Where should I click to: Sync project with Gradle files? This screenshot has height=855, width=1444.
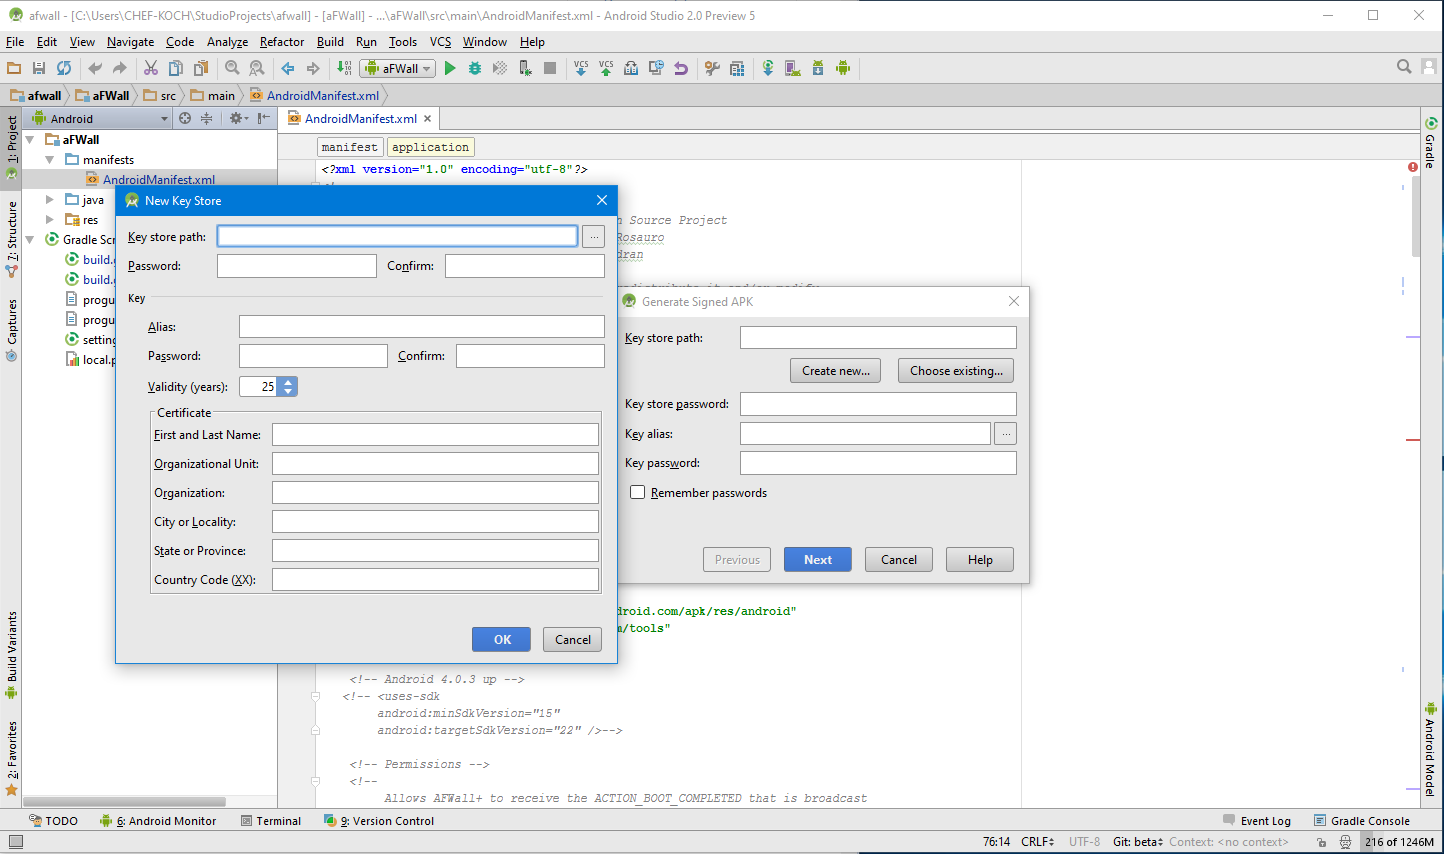[768, 68]
